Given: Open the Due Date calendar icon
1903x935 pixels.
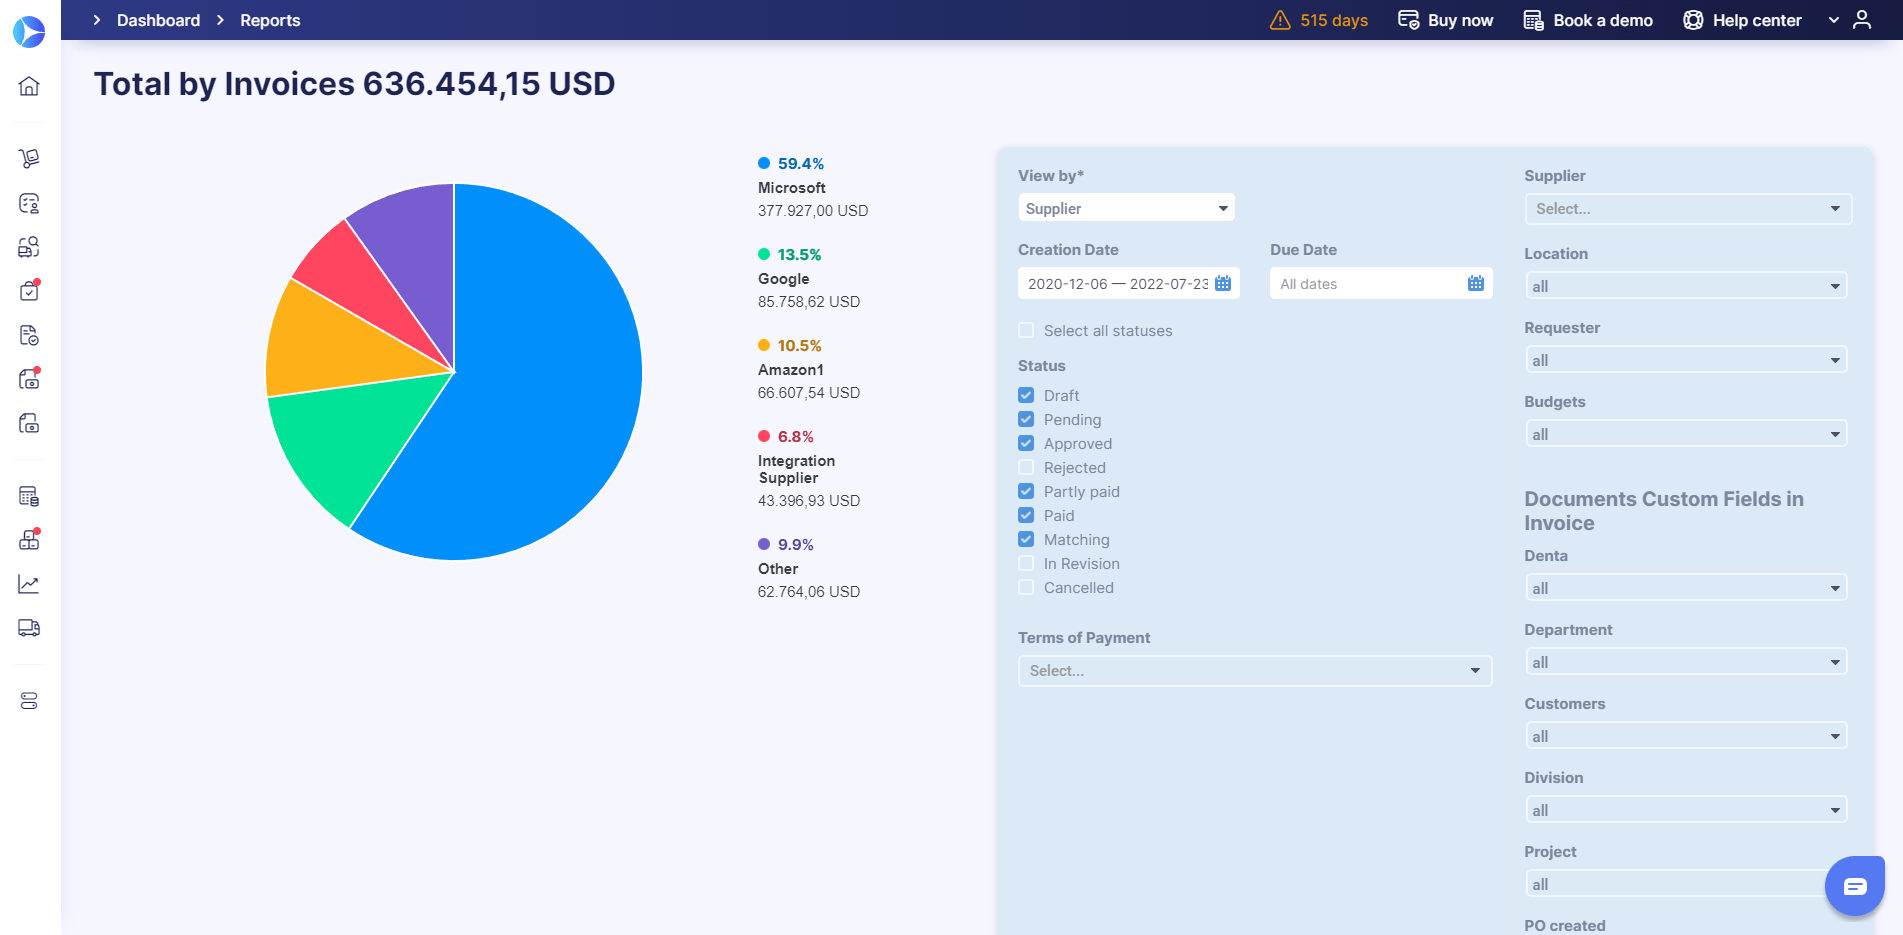Looking at the screenshot, I should (1476, 284).
